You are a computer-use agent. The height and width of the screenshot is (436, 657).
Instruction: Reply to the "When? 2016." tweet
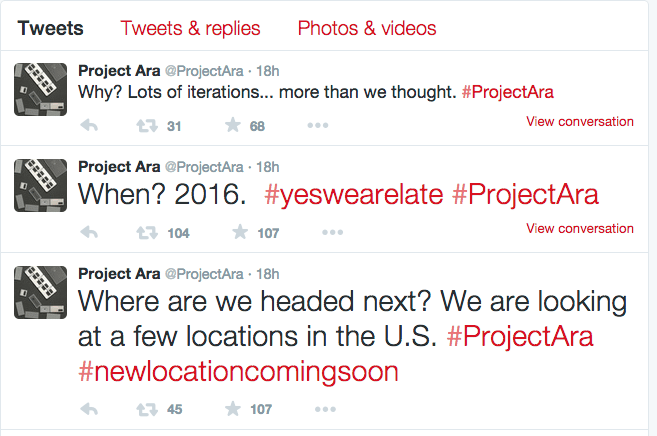88,233
